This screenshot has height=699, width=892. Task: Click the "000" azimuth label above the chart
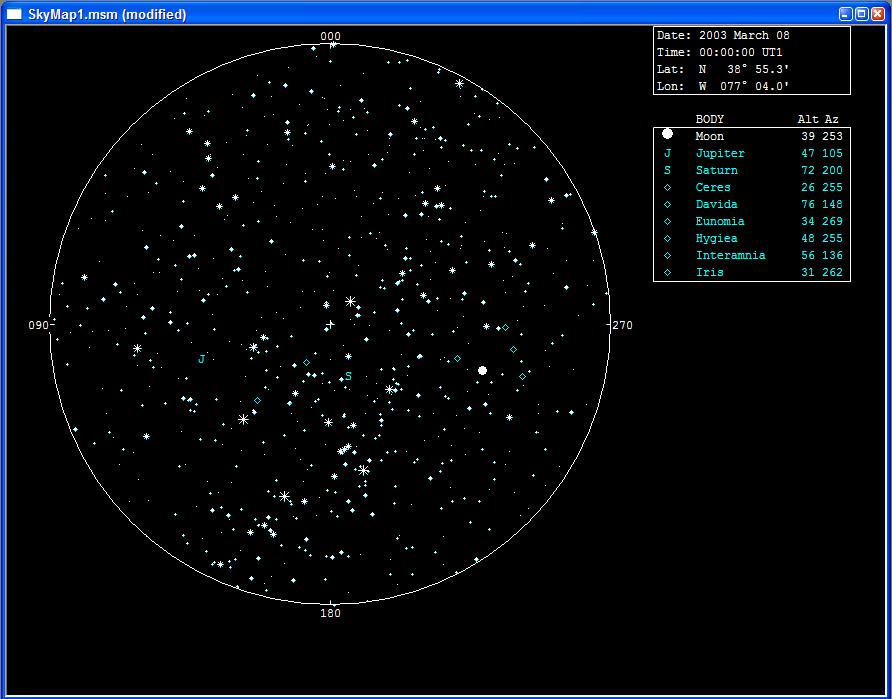[x=331, y=36]
